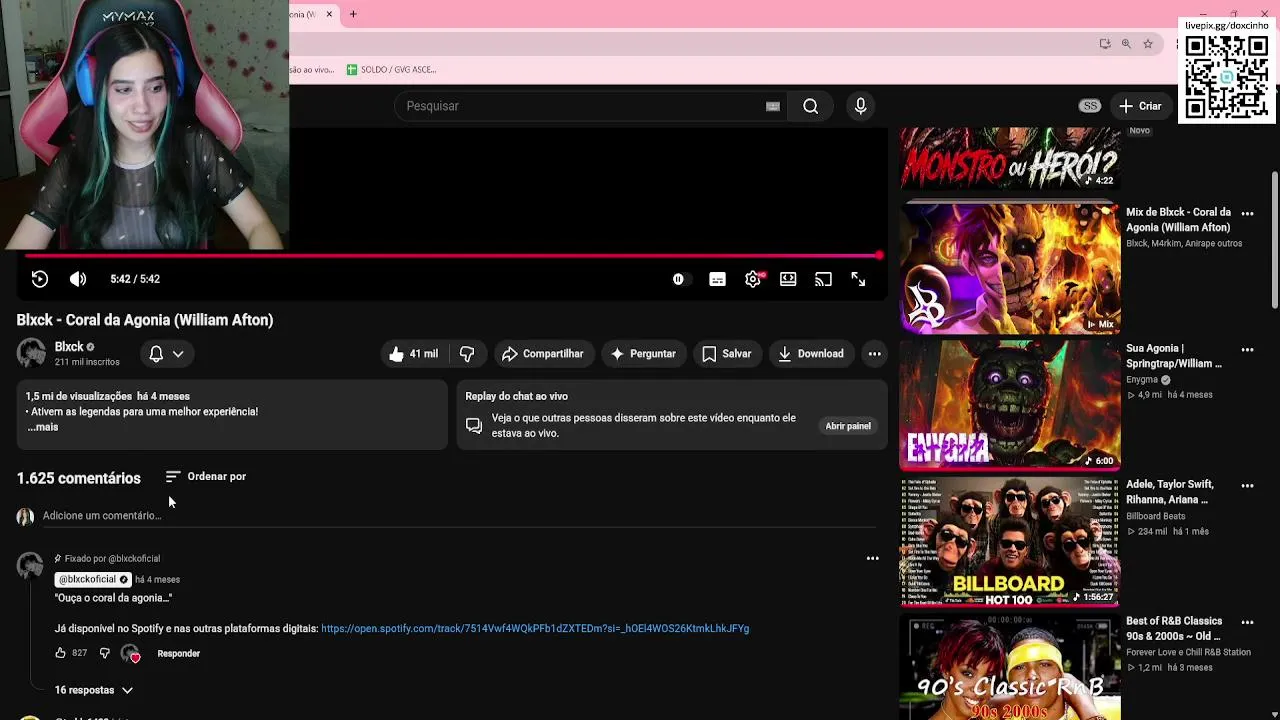The height and width of the screenshot is (720, 1280).
Task: Open live chat replay with Abrir painel
Action: 848,426
